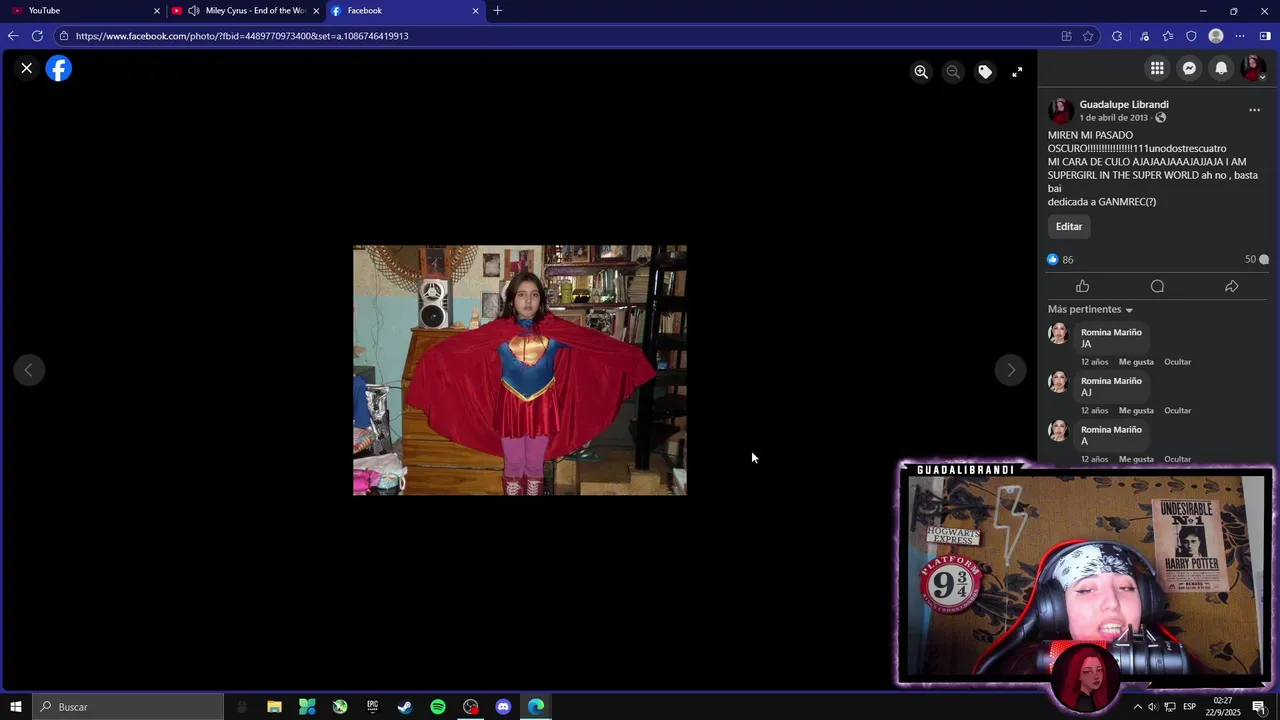
Task: Open Guadalupe Librandi's profile link
Action: (1124, 104)
